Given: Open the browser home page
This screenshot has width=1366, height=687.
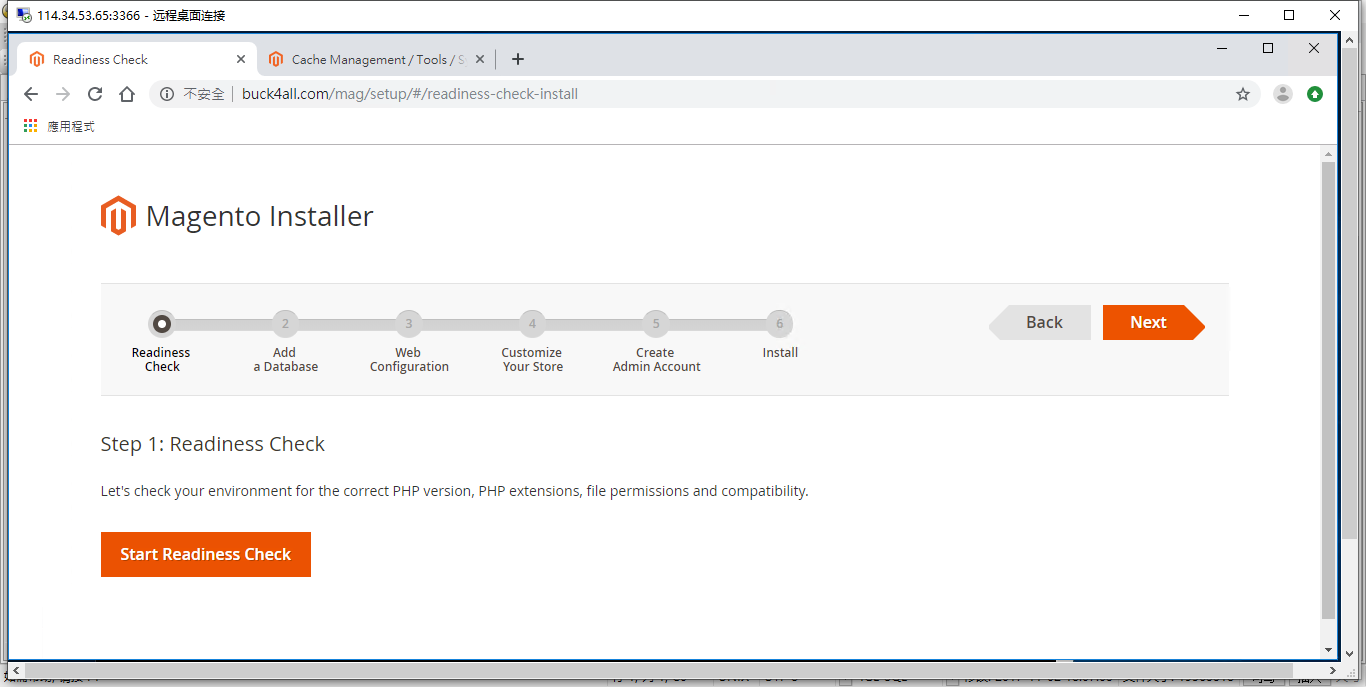Looking at the screenshot, I should [x=127, y=94].
